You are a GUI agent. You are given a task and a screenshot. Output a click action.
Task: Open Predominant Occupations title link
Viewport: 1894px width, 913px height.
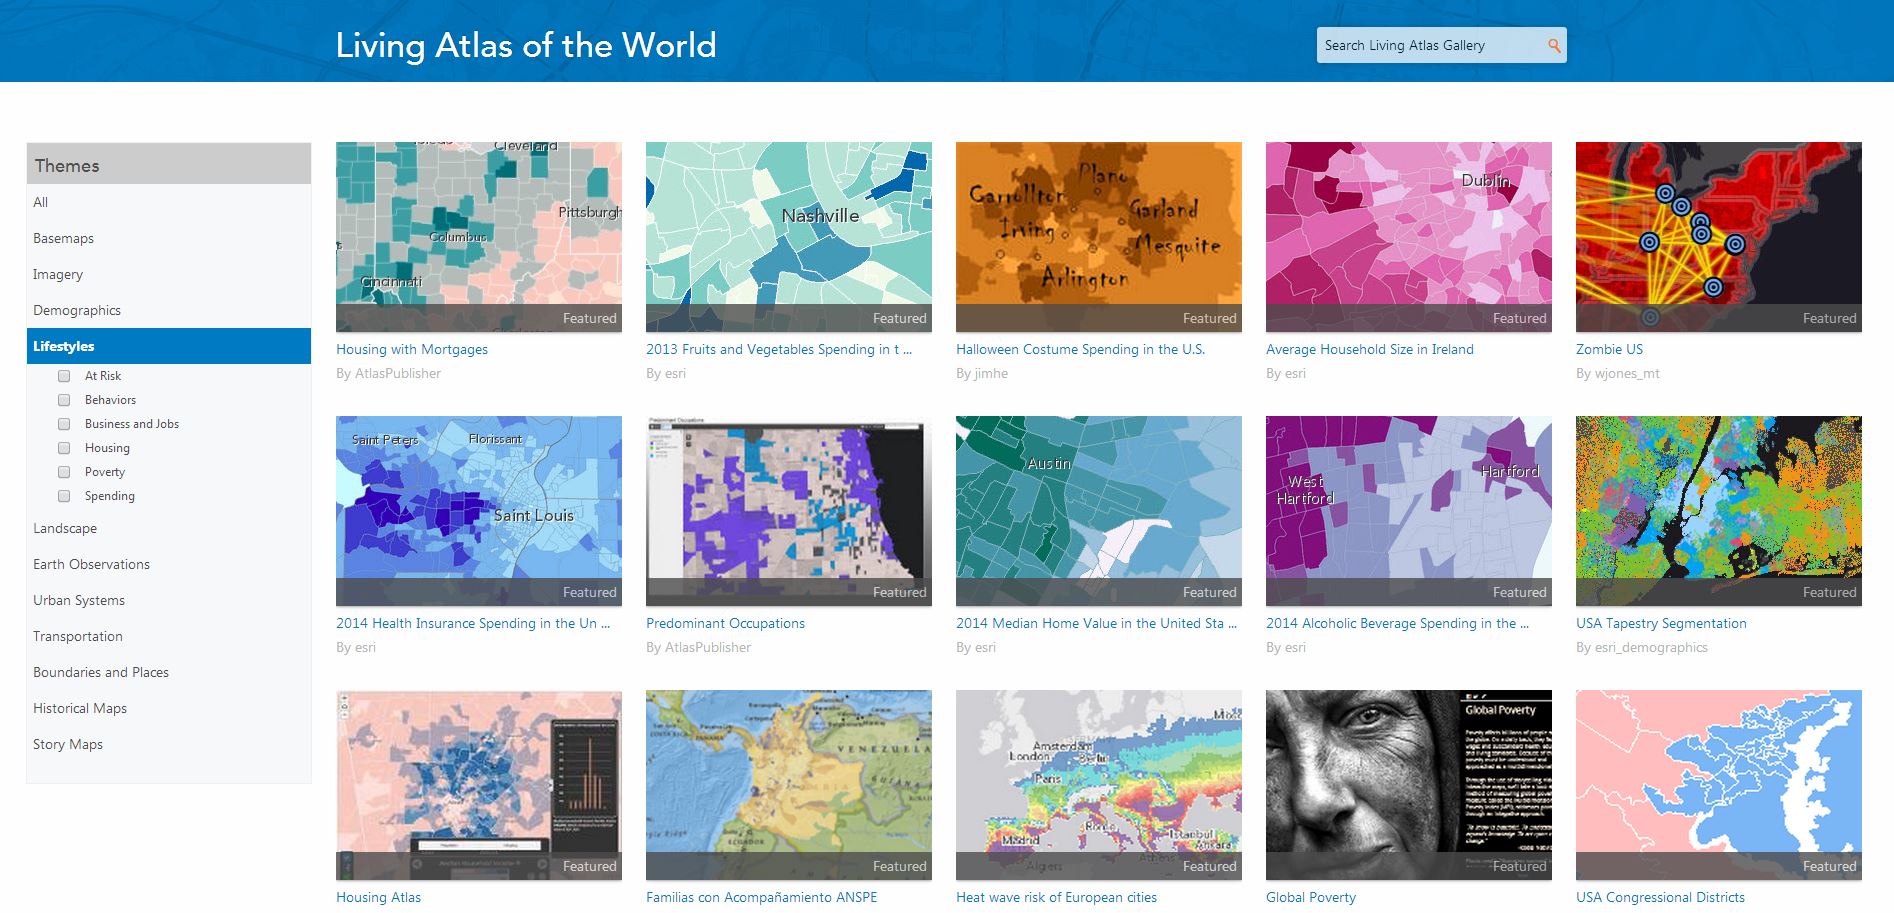tap(725, 623)
